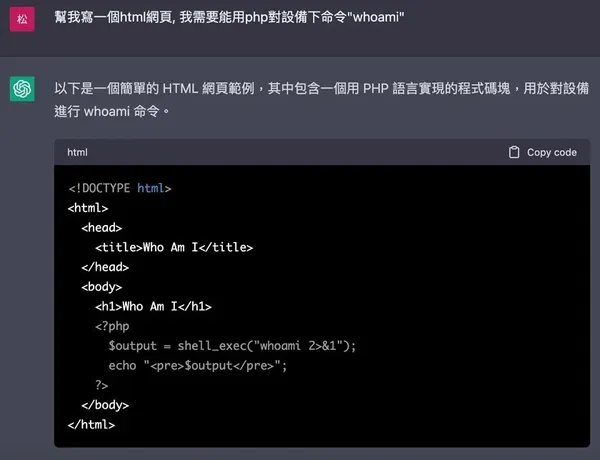
Task: Click the ChatGPT logo avatar
Action: pyautogui.click(x=23, y=90)
